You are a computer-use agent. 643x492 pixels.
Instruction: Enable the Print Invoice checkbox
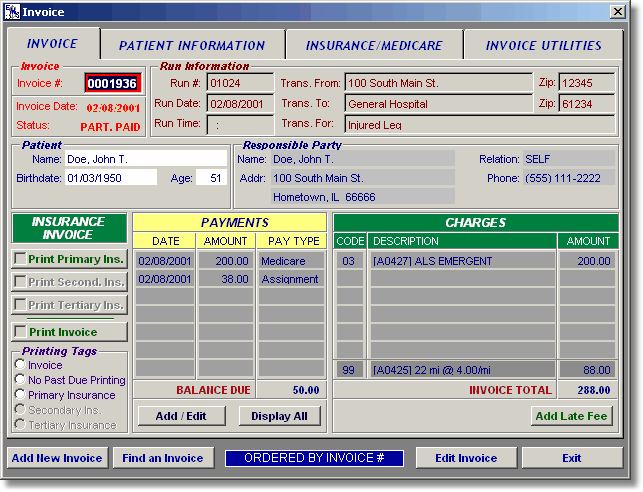click(x=21, y=332)
